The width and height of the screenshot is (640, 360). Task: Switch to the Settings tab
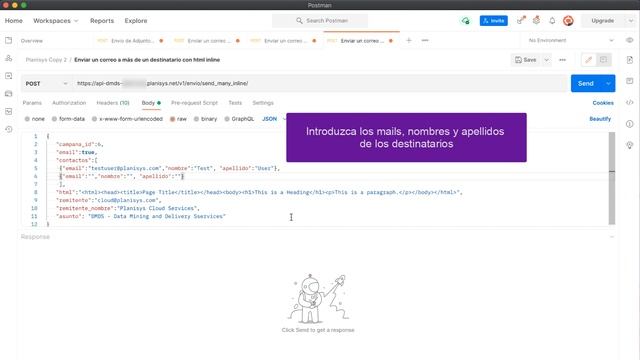click(263, 103)
